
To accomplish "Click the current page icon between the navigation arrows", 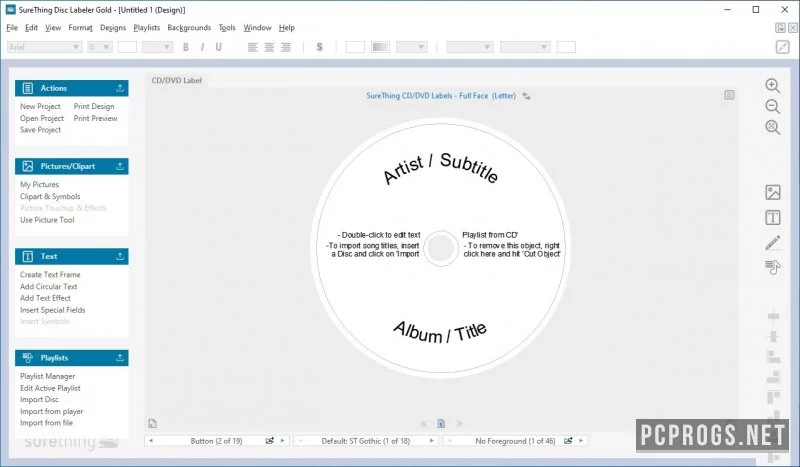I will click(x=441, y=424).
